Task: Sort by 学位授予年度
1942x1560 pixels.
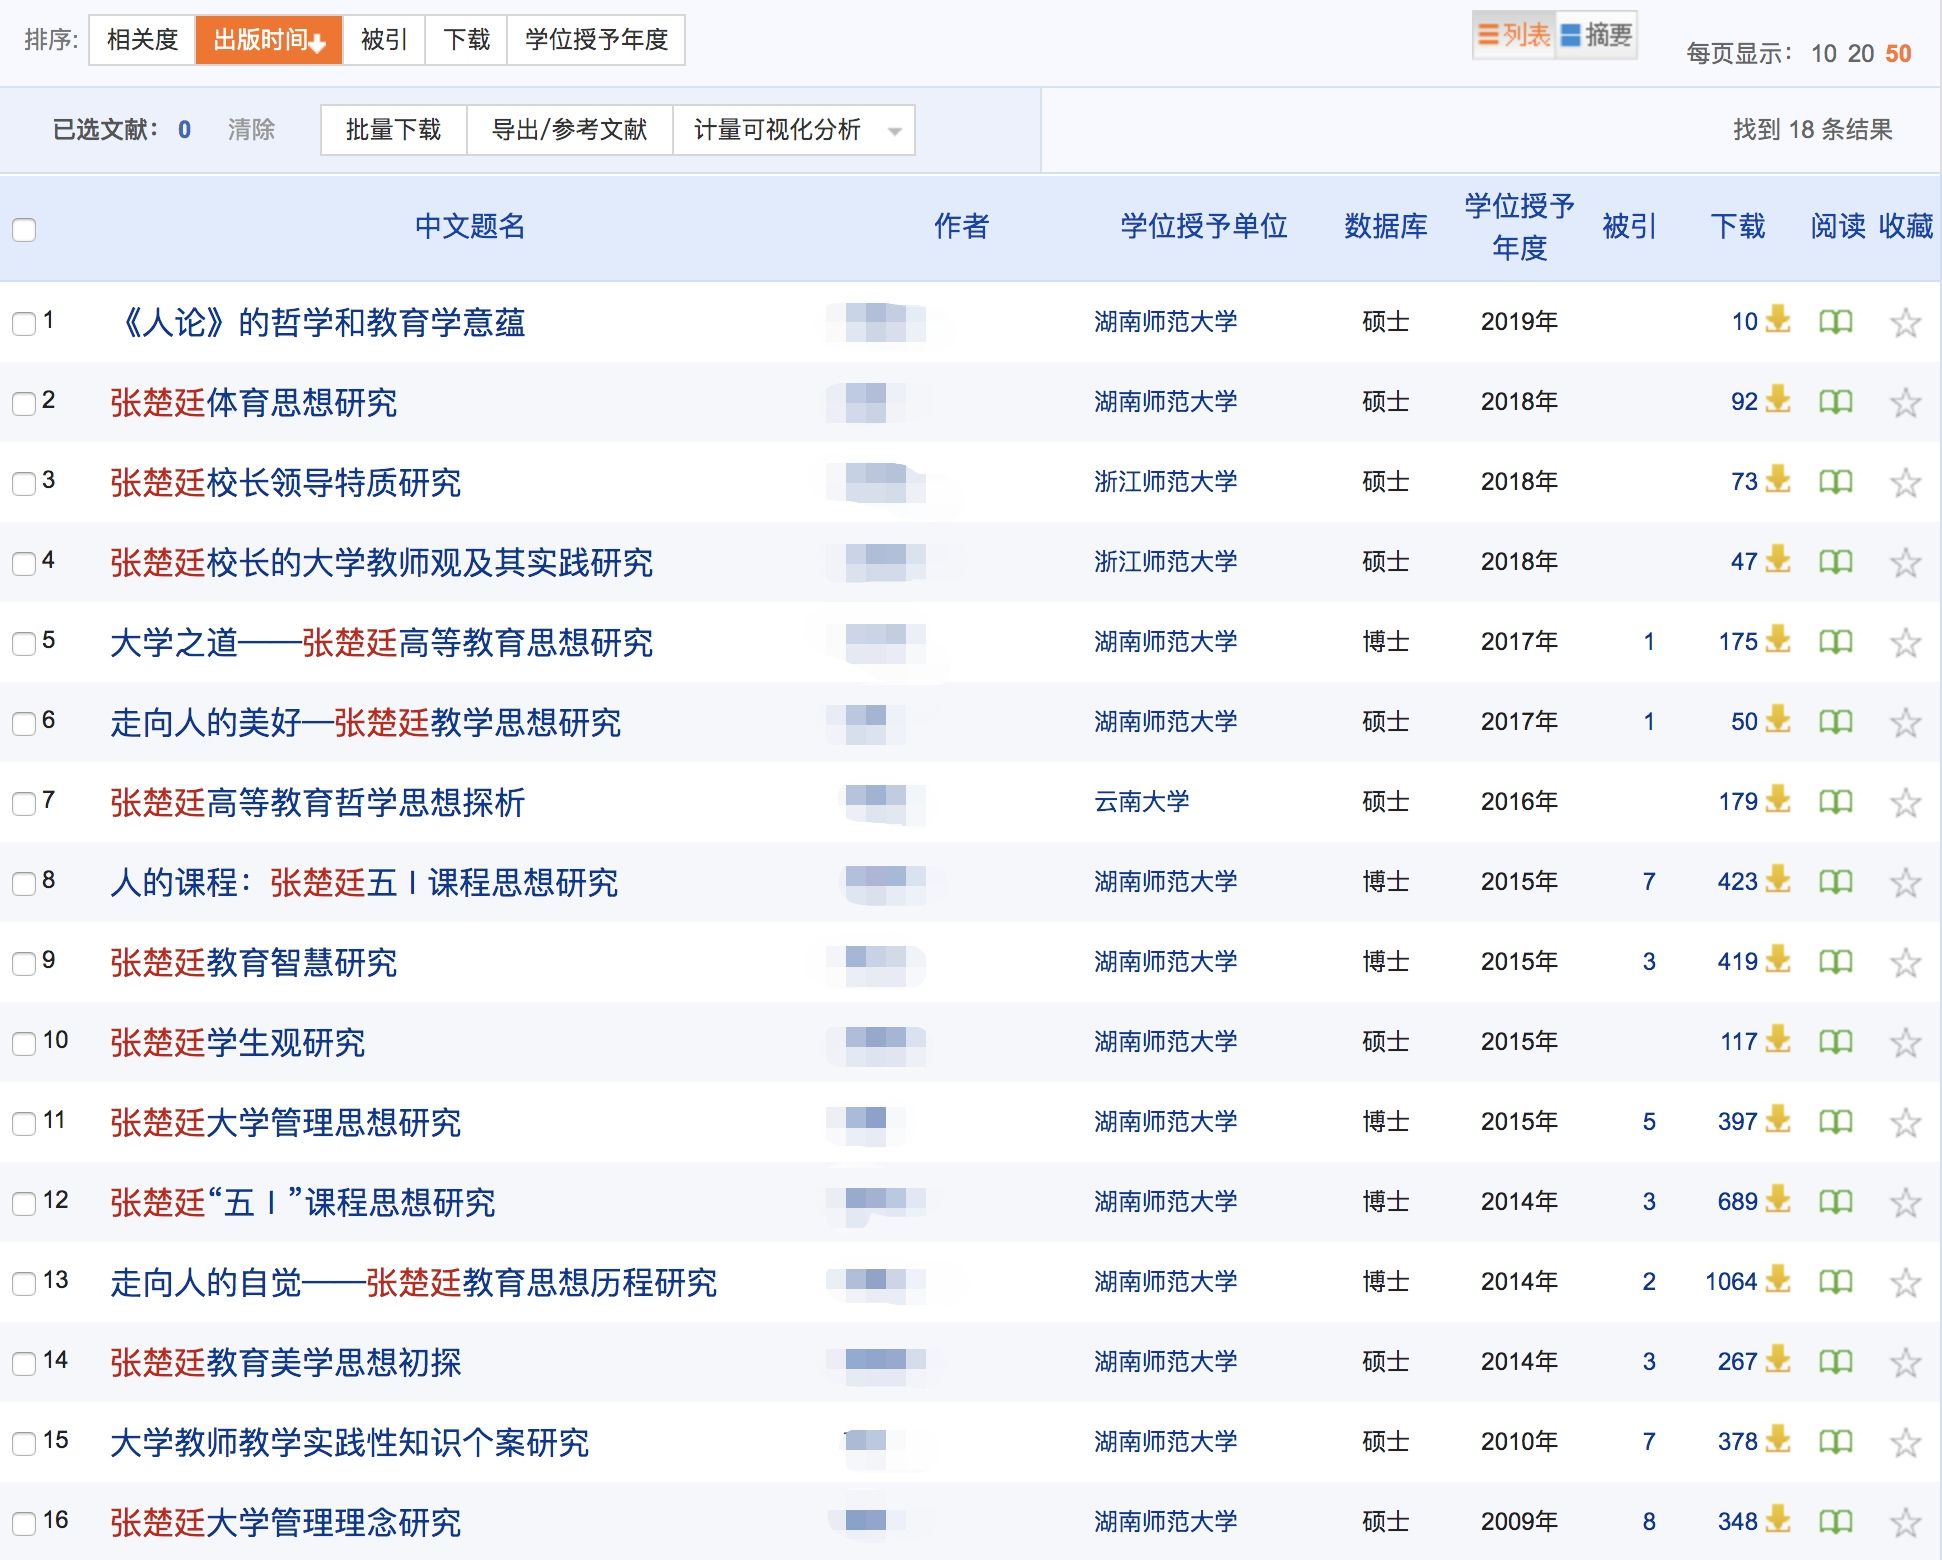Action: (x=596, y=40)
